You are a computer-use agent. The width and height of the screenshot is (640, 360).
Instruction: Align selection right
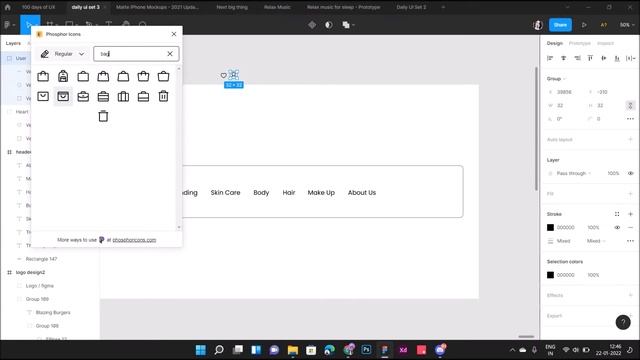pyautogui.click(x=577, y=58)
